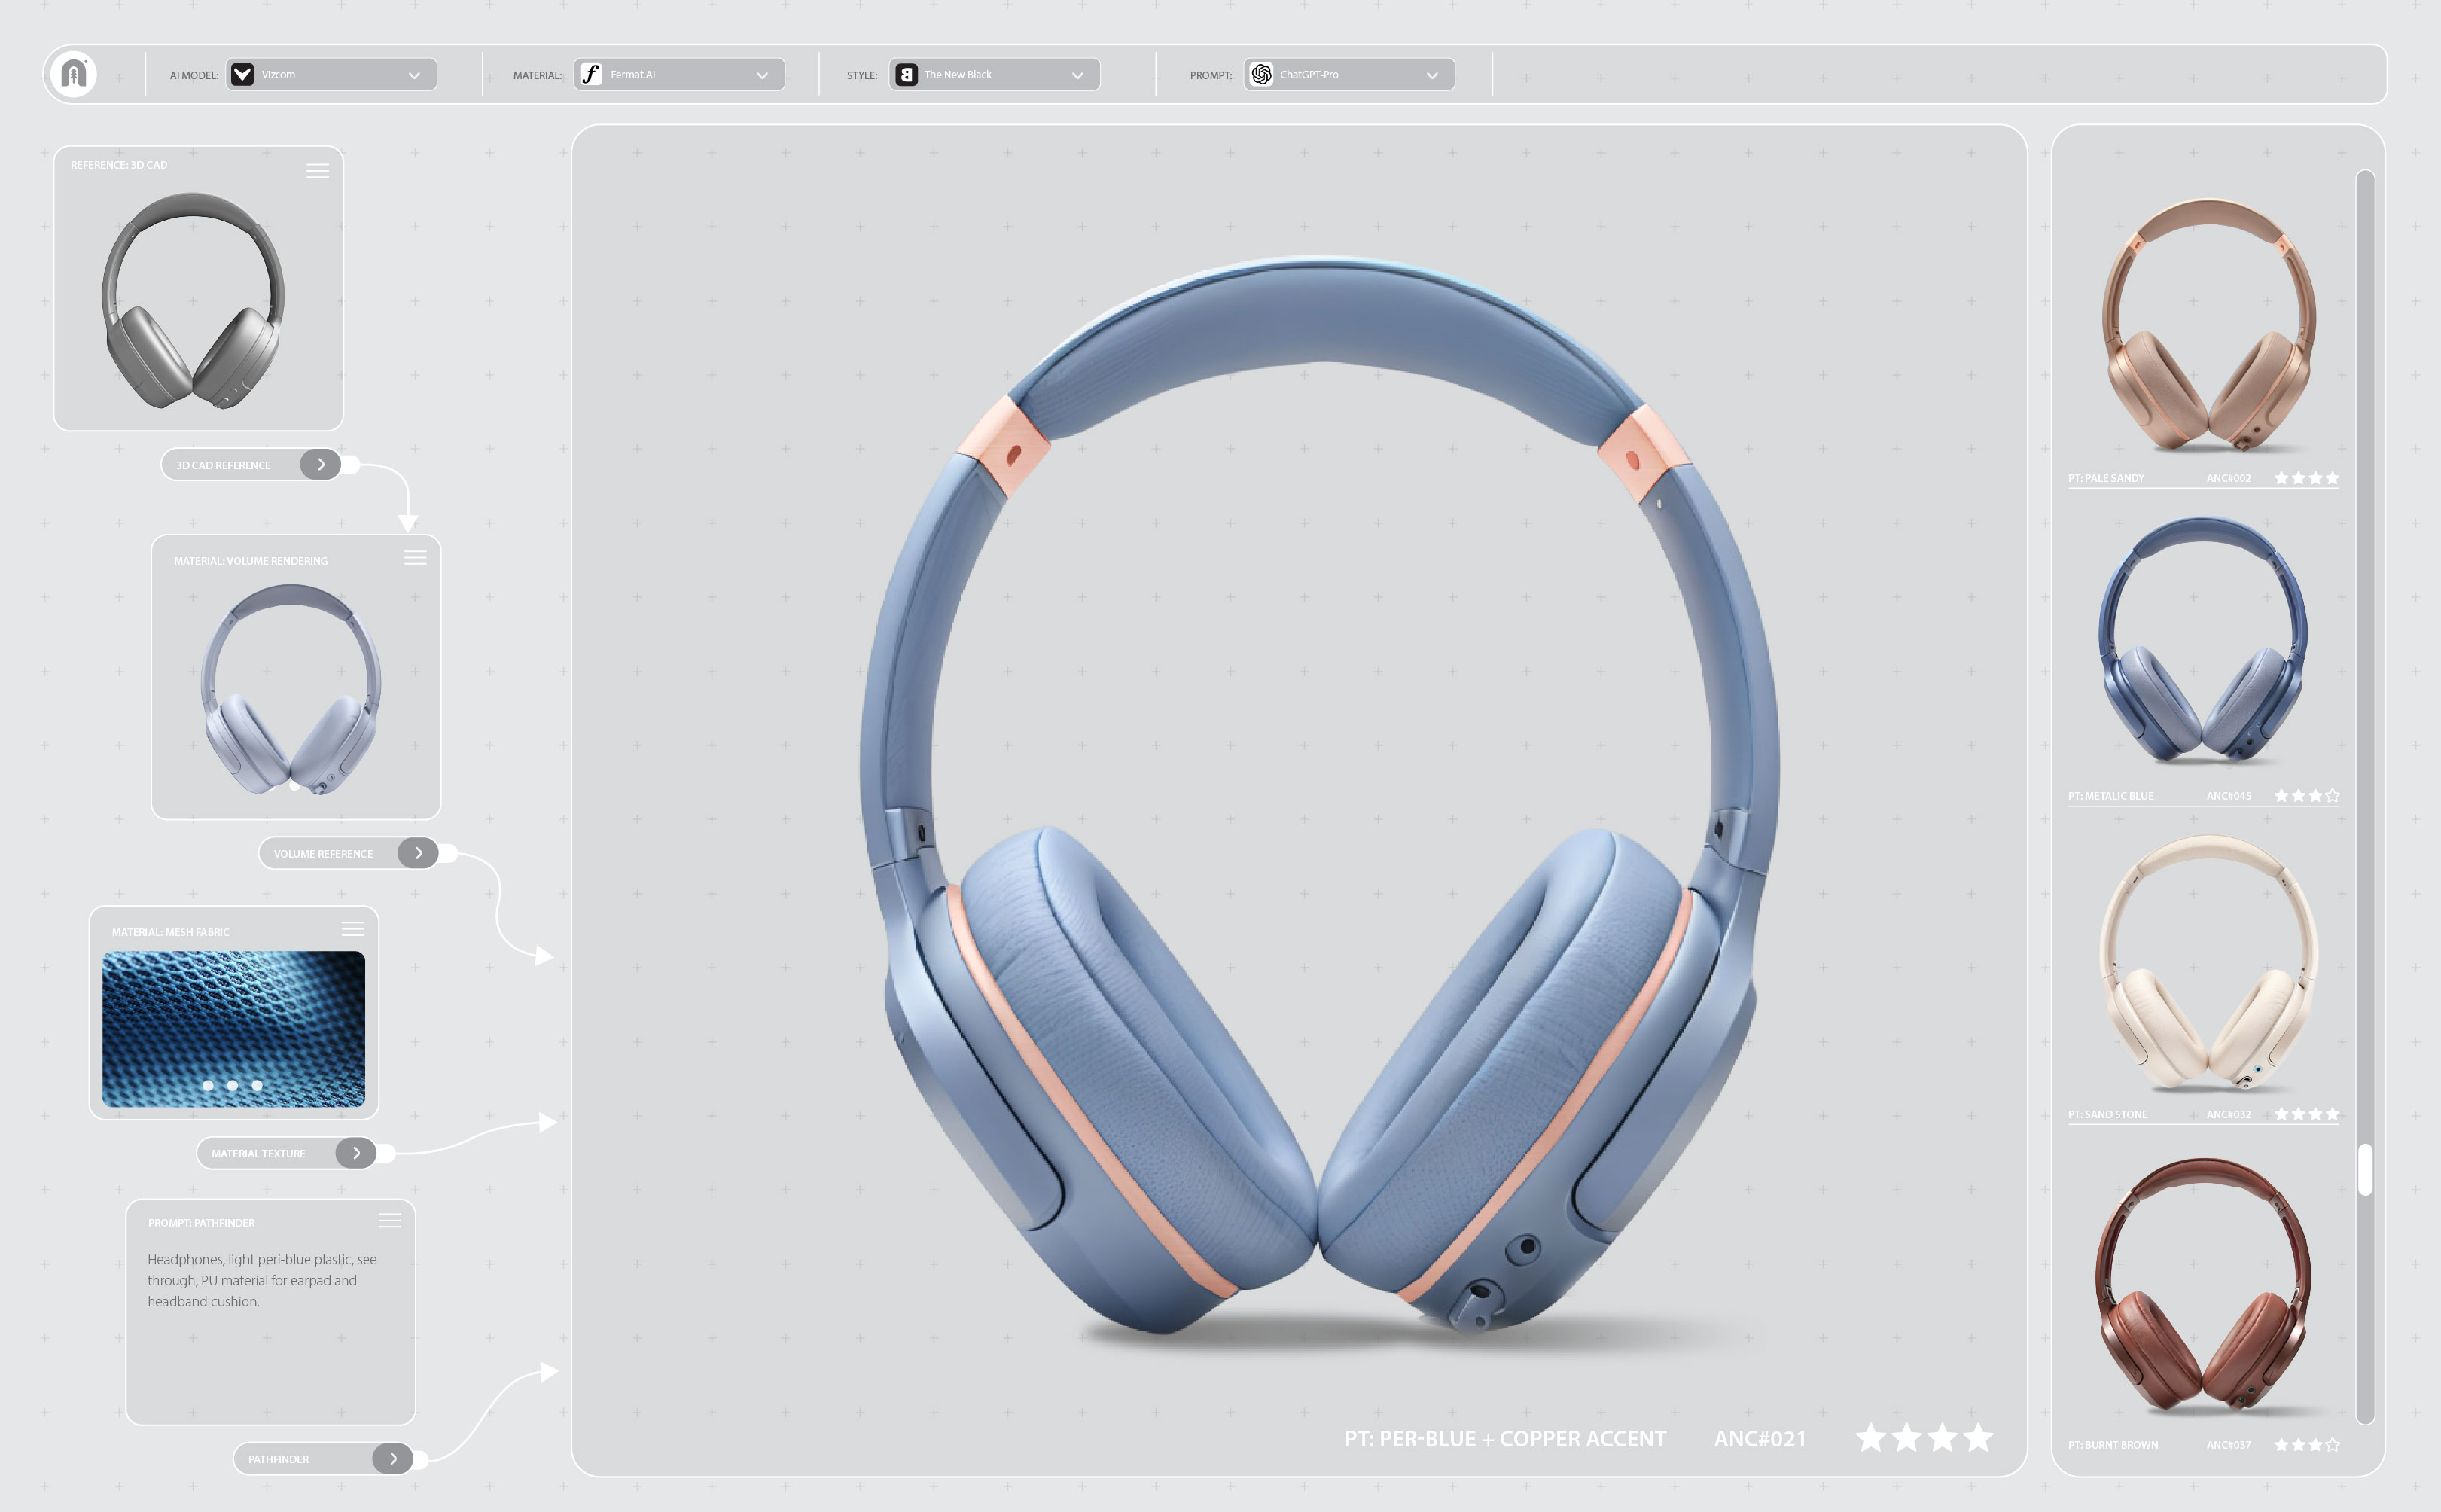
Task: Click the Pathfinder arrow button
Action: tap(393, 1459)
